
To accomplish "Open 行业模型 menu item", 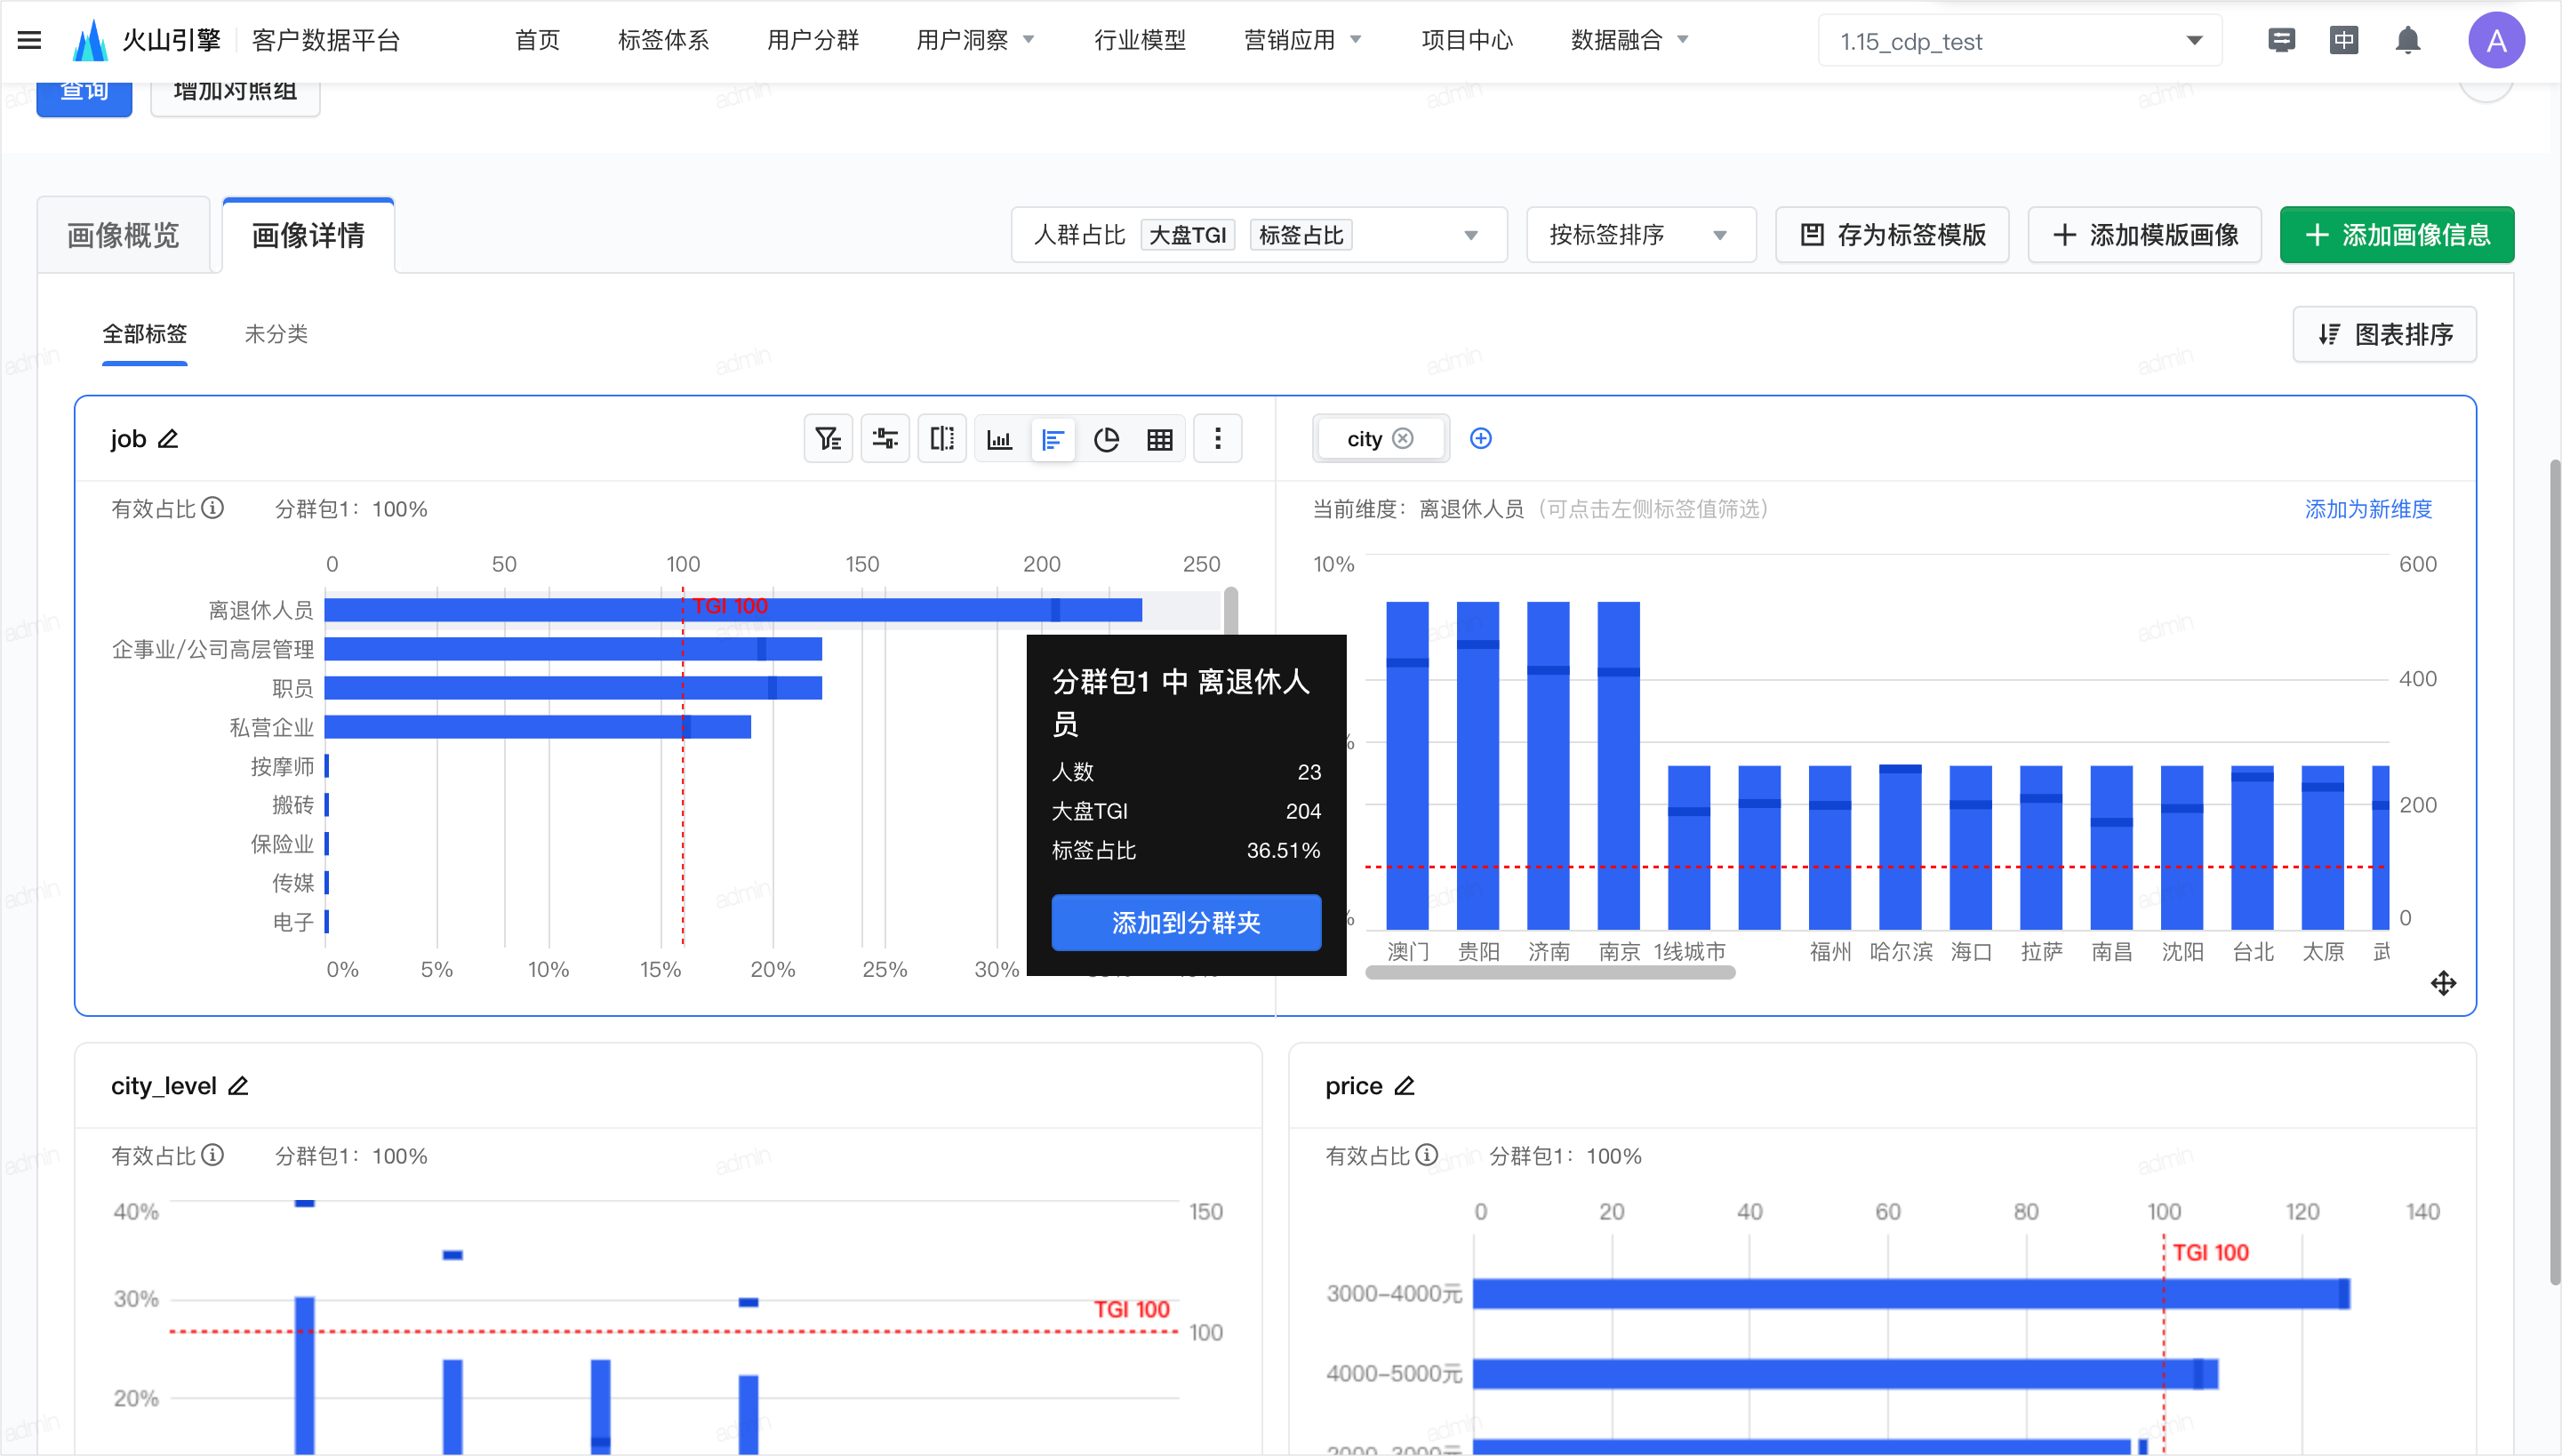I will tap(1140, 40).
